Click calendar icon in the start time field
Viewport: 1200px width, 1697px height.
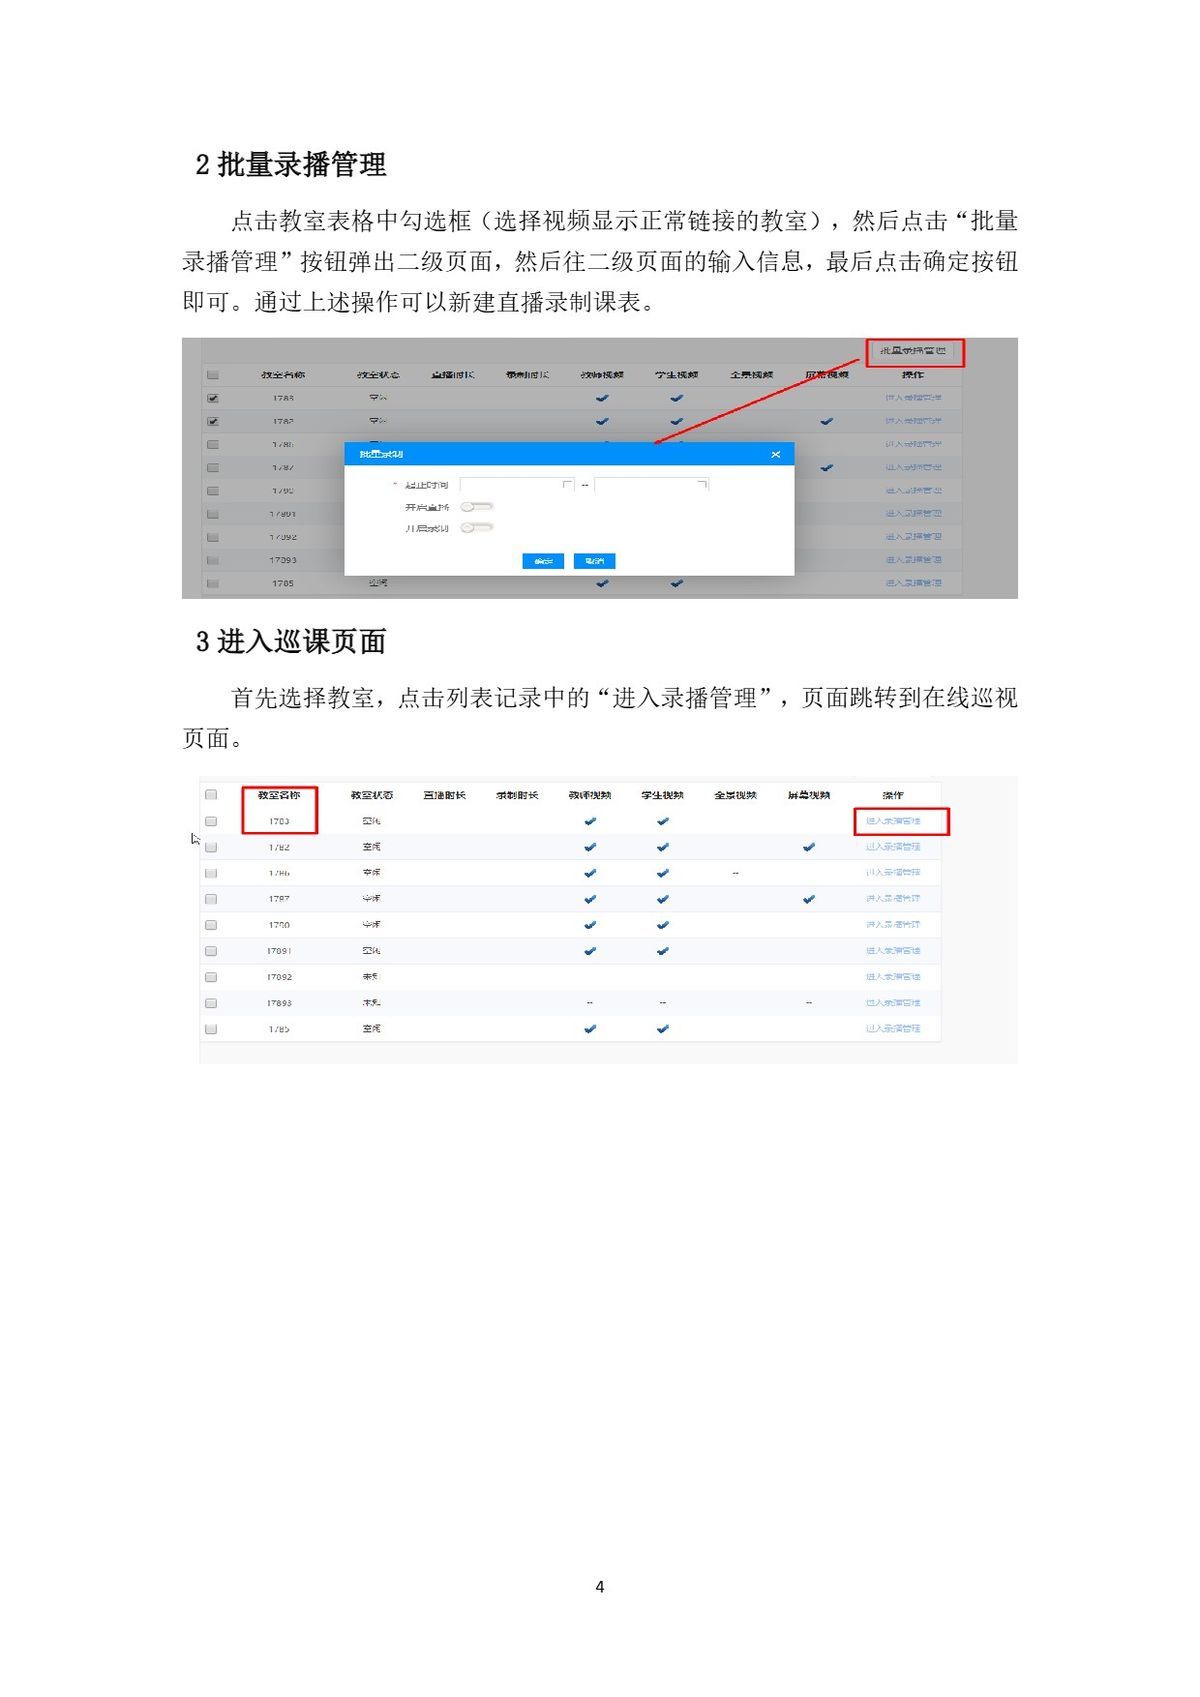(568, 485)
